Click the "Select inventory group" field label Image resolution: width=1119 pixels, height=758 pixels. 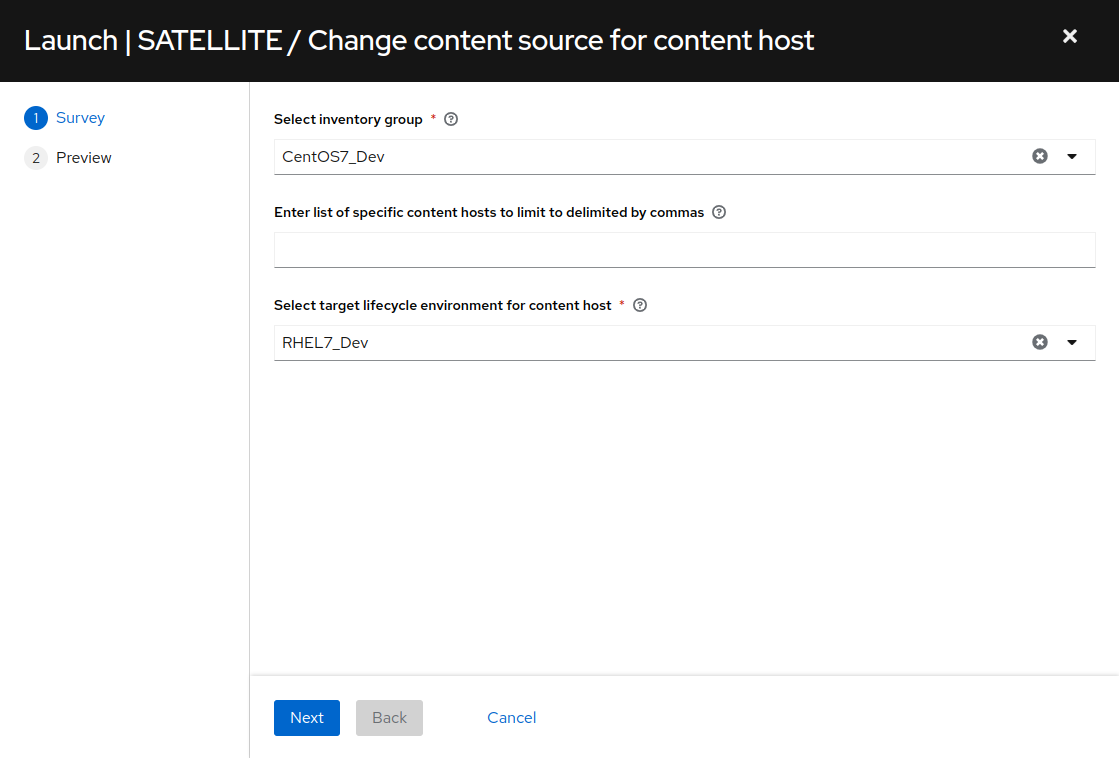coord(348,119)
